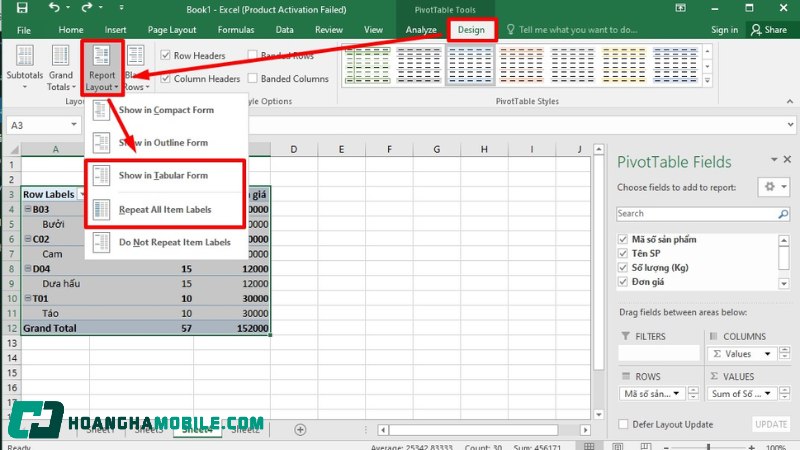Add a new sheet with plus icon
Image resolution: width=800 pixels, height=450 pixels.
click(x=300, y=430)
